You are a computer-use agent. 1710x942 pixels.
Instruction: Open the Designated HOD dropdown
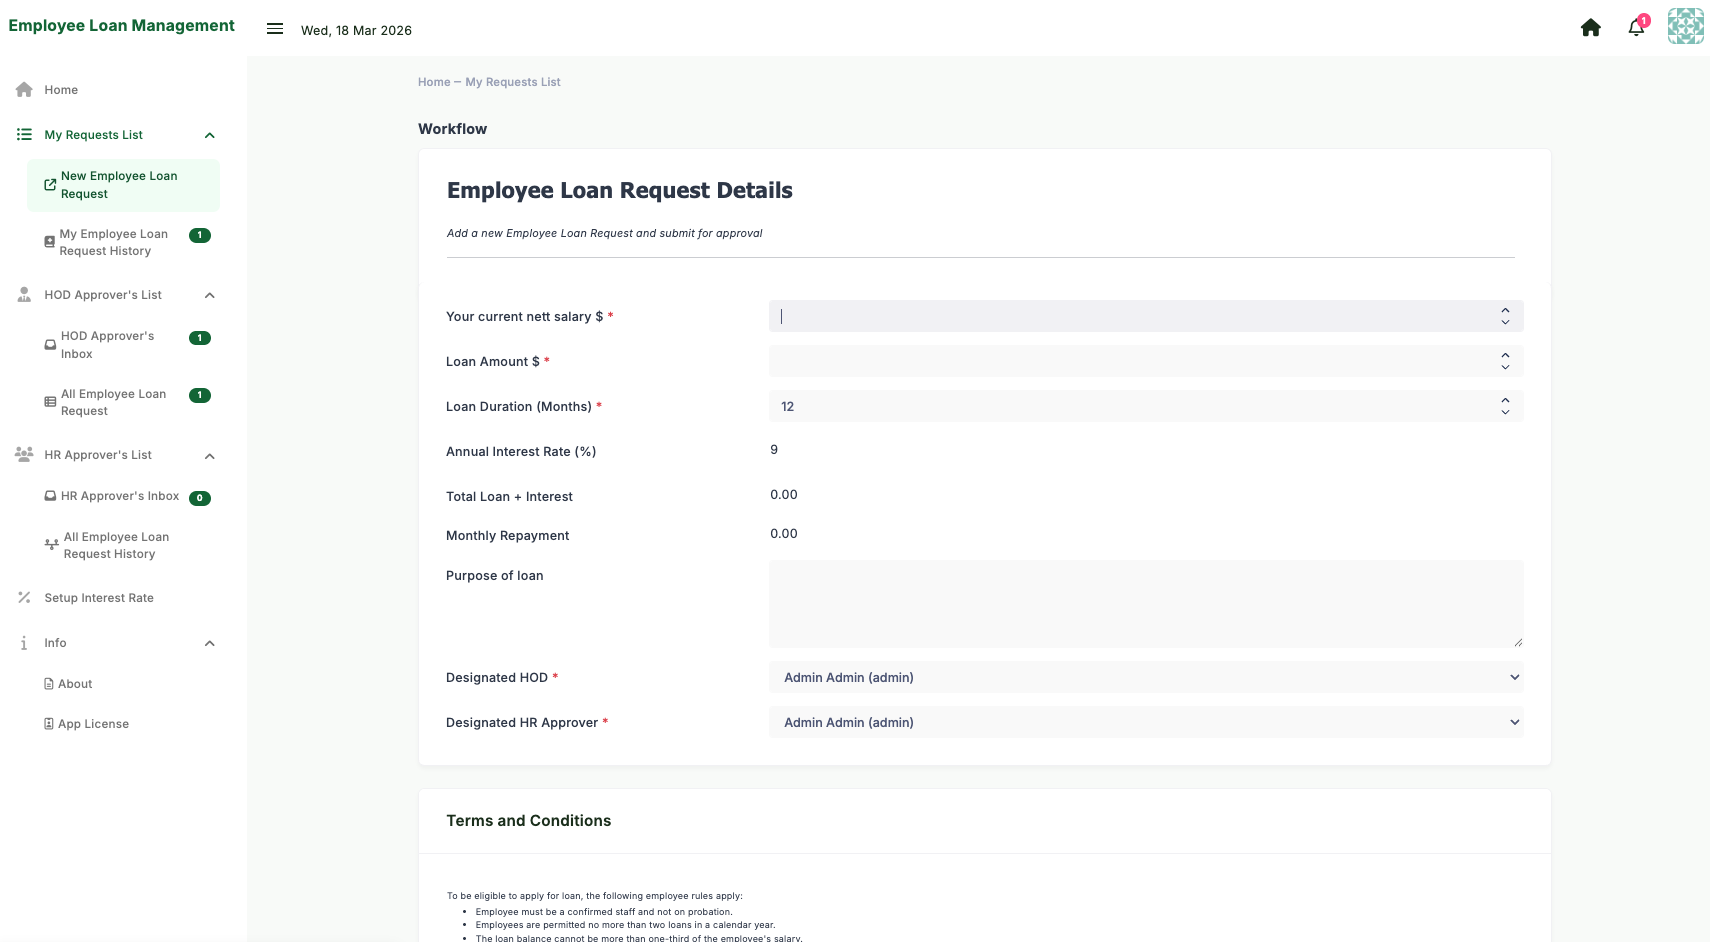[1145, 678]
